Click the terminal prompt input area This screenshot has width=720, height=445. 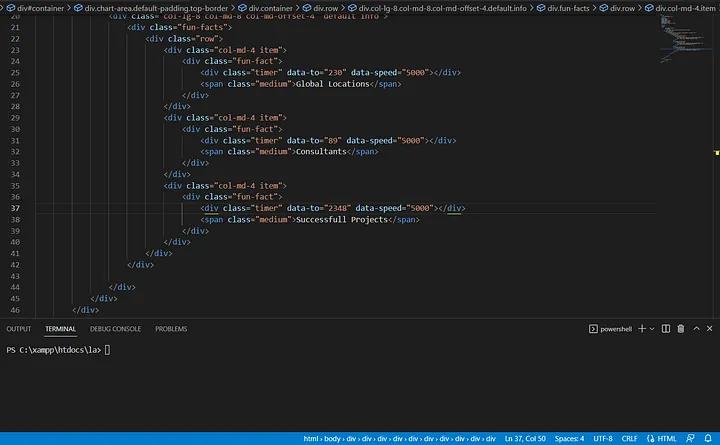(x=107, y=350)
